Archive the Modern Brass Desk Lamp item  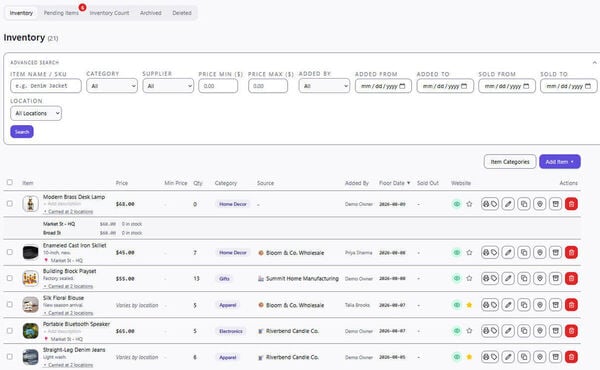[x=555, y=204]
